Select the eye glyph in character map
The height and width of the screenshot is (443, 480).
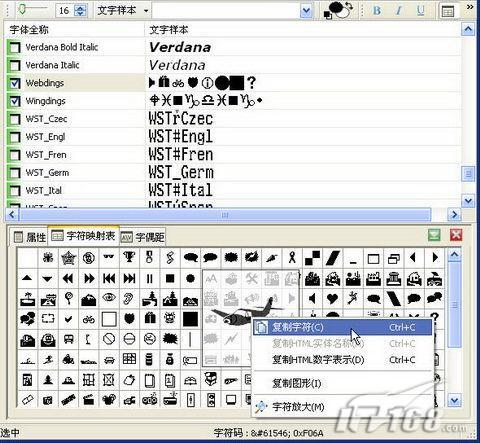pos(109,298)
